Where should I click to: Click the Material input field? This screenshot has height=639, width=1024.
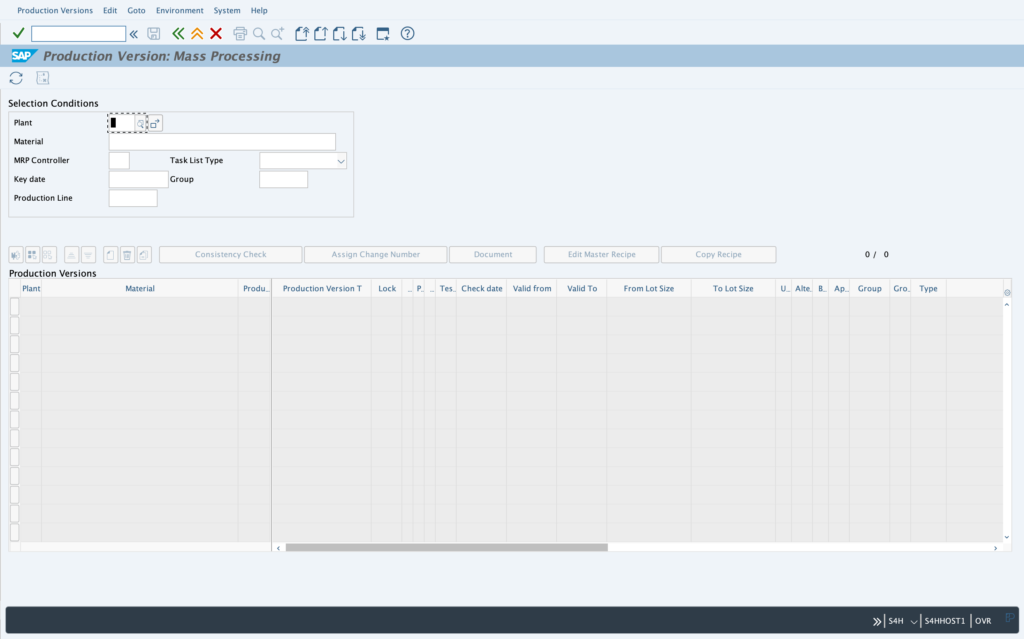(222, 142)
